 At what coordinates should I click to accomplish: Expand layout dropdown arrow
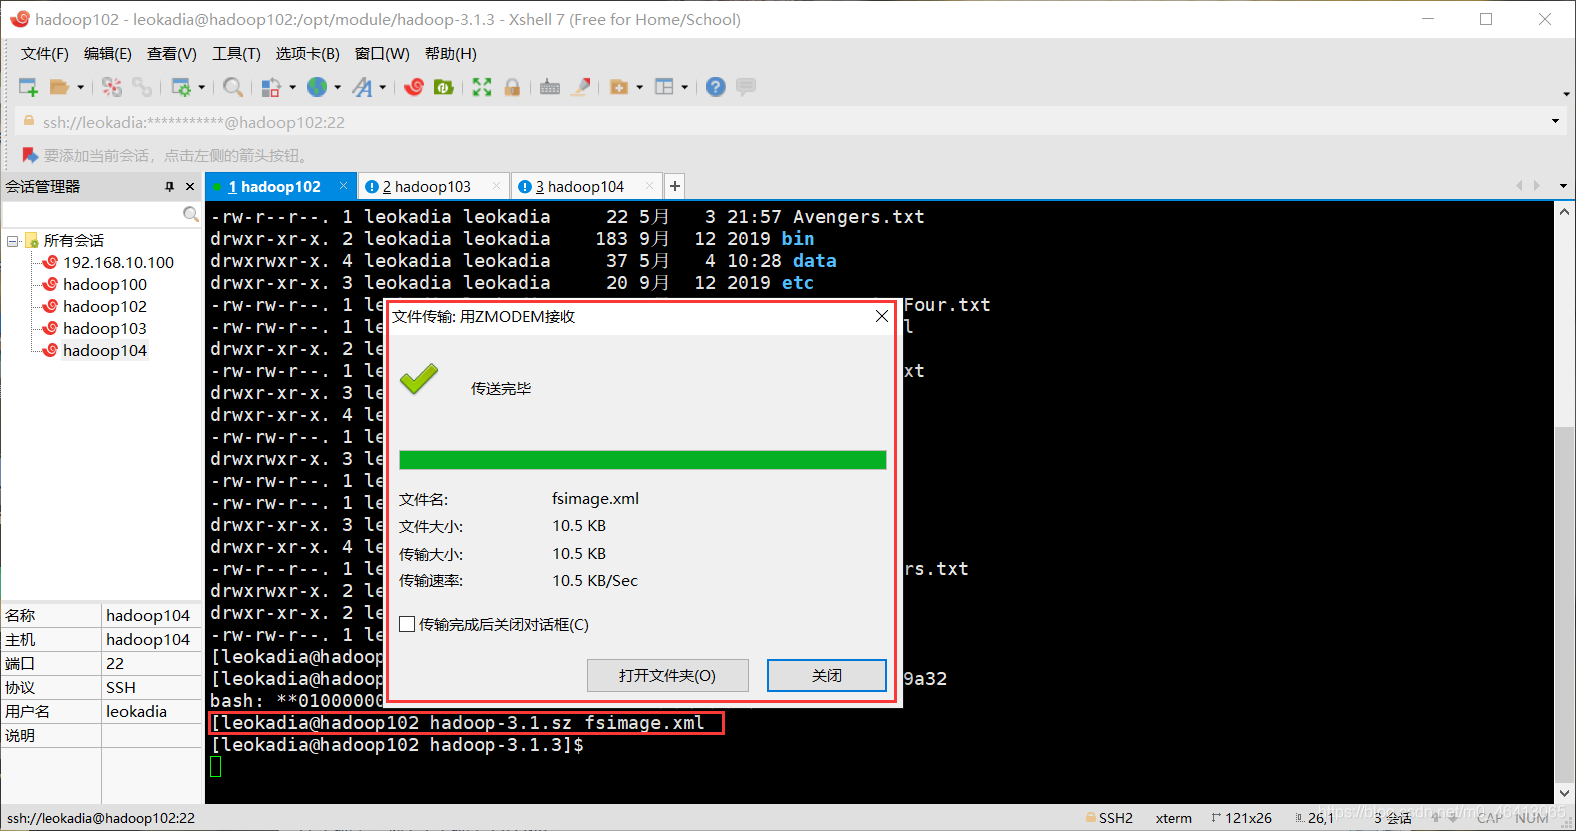685,88
